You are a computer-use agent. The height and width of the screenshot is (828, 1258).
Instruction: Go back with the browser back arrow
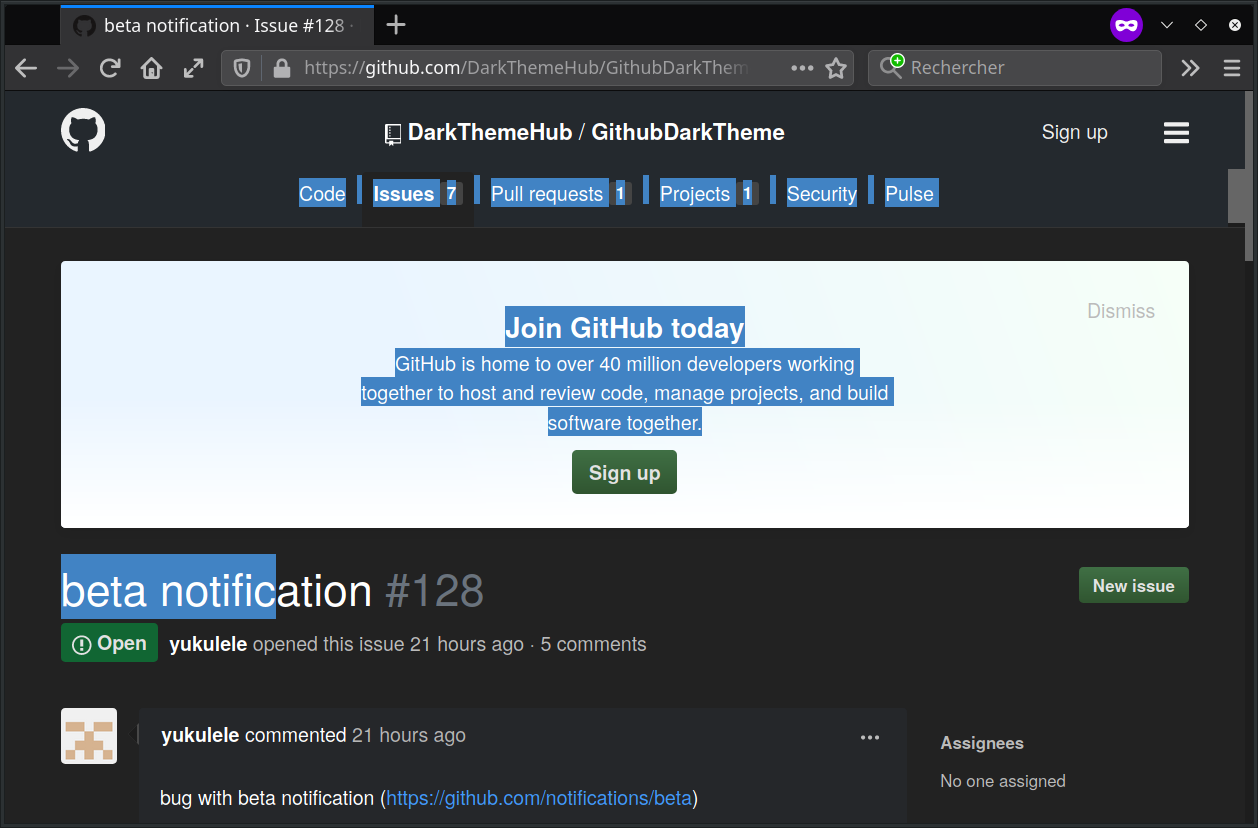[x=26, y=68]
